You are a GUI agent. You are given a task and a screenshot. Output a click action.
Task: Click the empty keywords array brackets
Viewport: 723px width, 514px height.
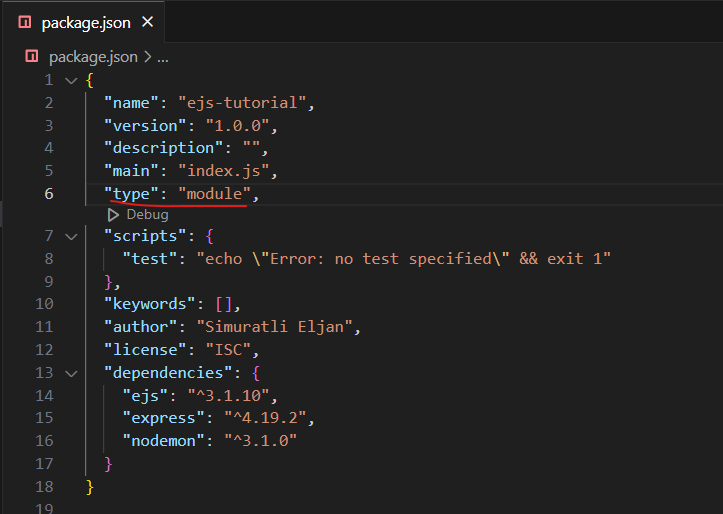pos(224,304)
